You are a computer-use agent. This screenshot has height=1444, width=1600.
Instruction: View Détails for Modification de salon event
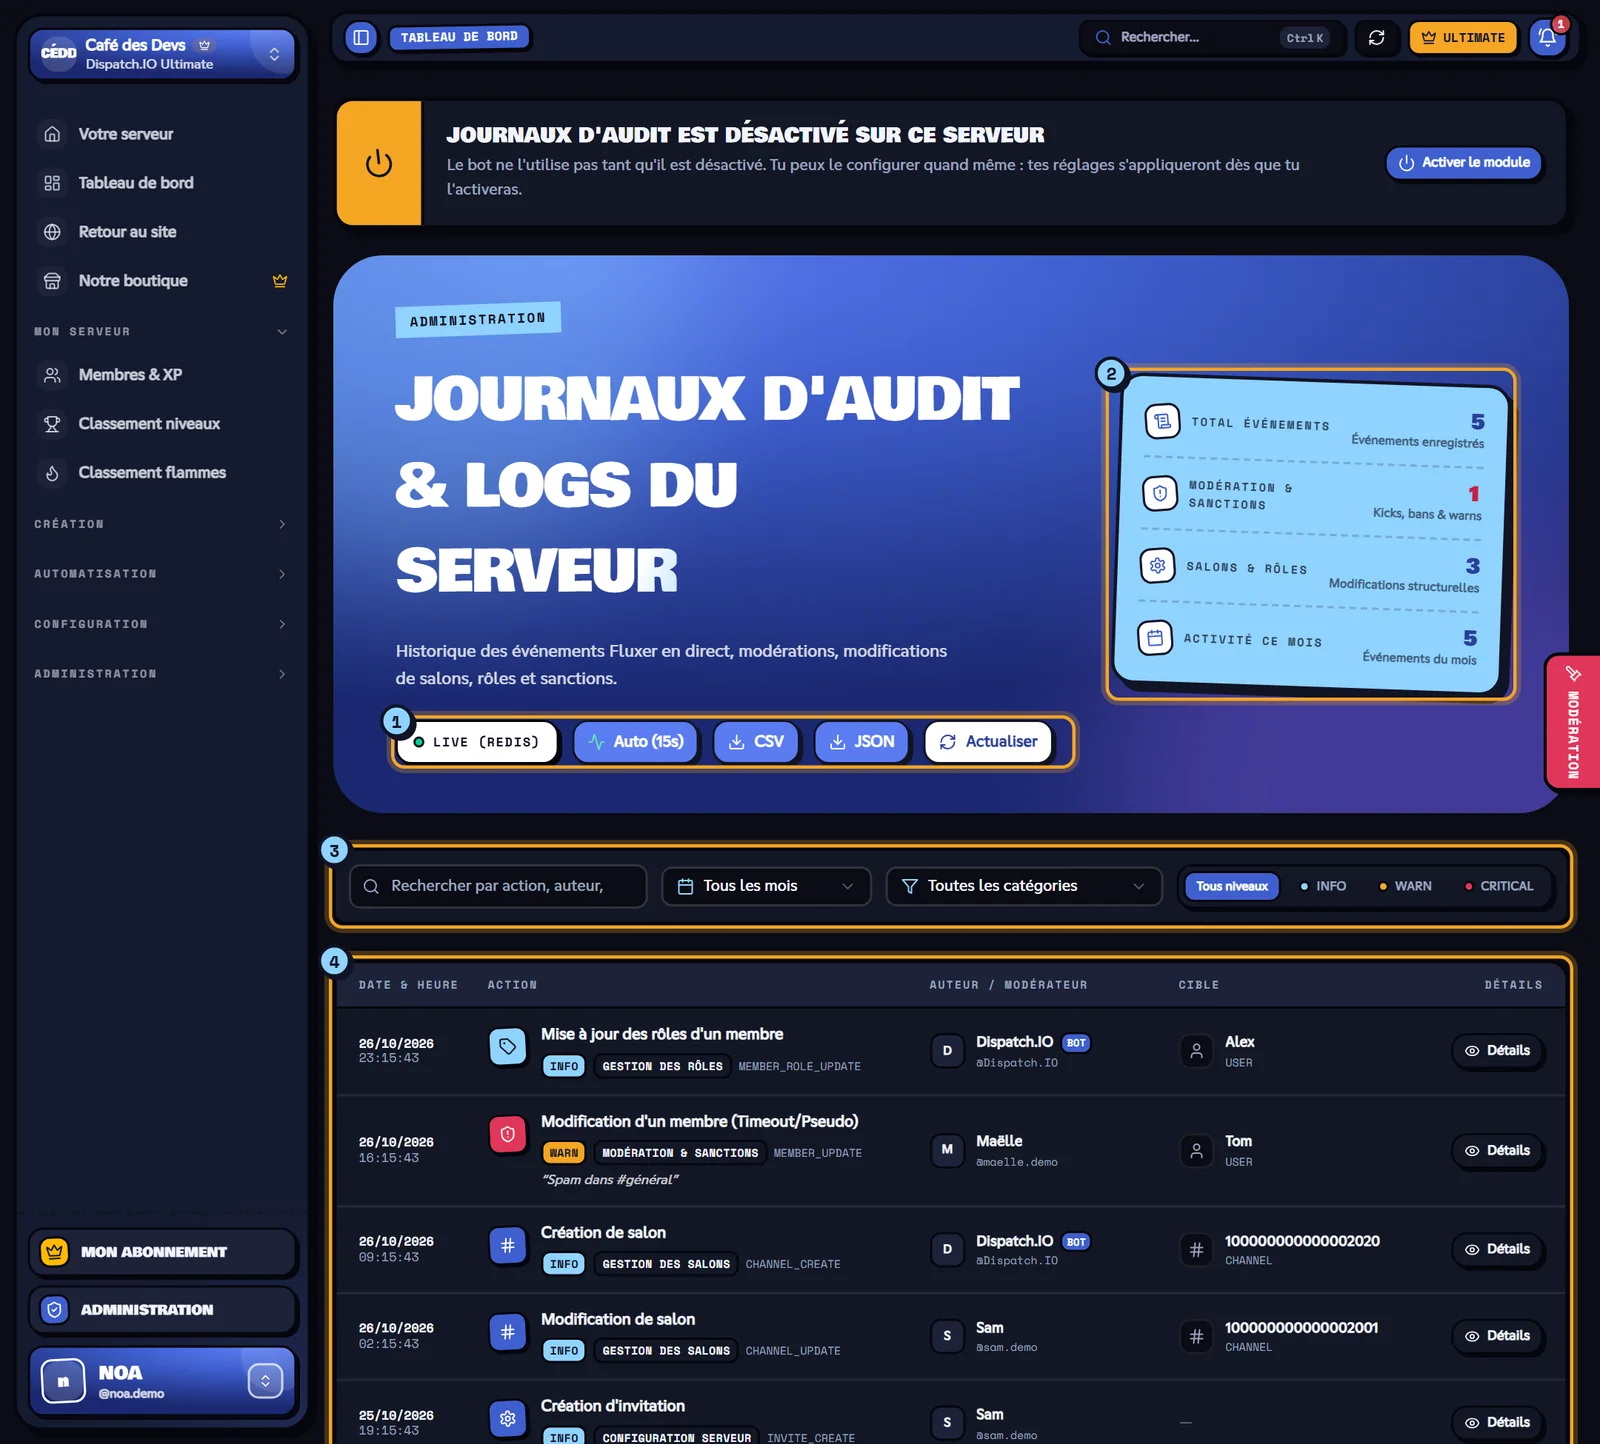point(1498,1336)
